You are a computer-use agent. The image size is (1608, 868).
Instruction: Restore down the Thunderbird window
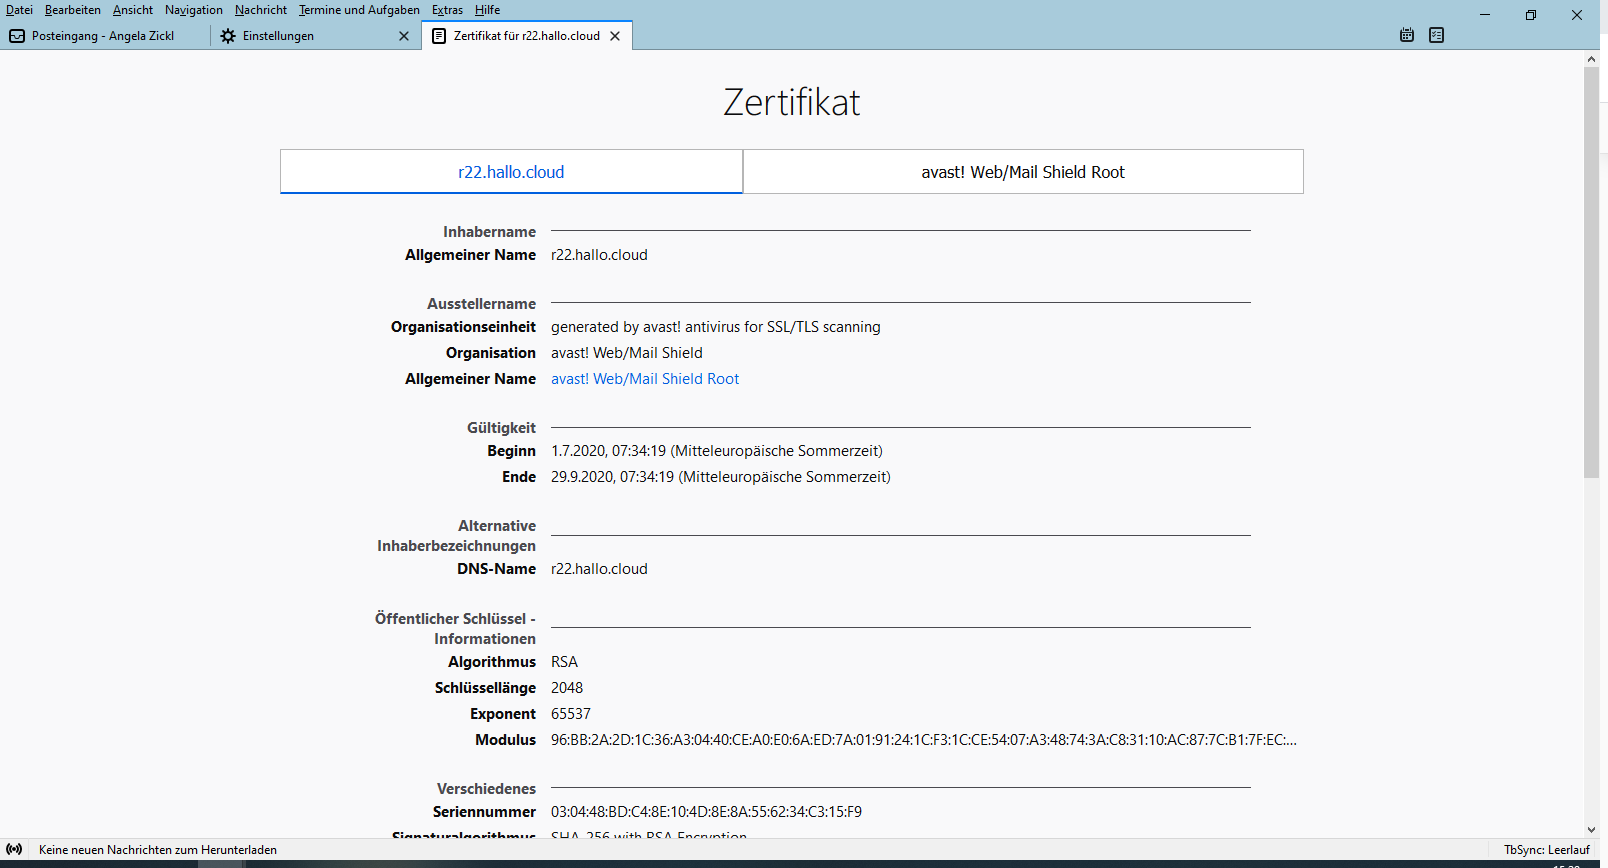1531,15
